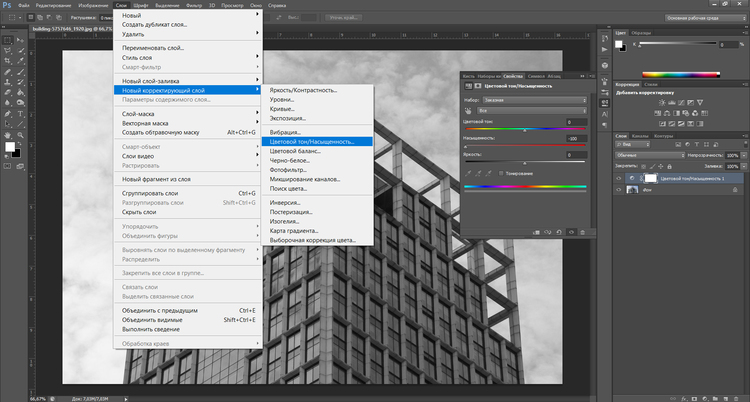
Task: Click the foreground color swatch in toolbar
Action: click(x=11, y=147)
